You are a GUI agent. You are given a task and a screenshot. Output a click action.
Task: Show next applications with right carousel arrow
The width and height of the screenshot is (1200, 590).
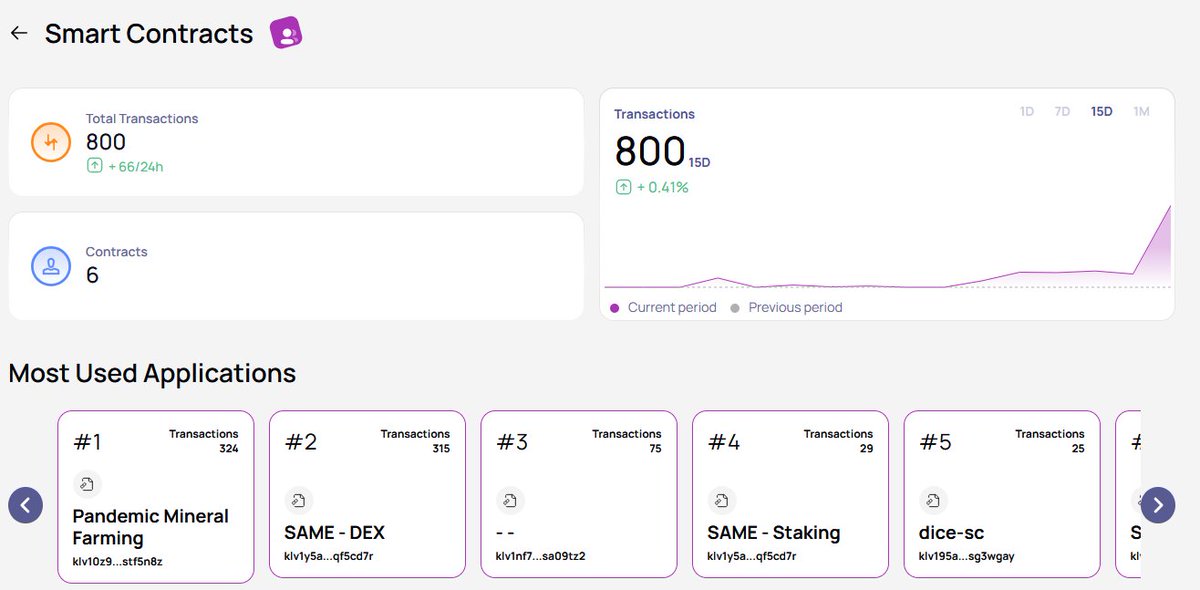1158,505
